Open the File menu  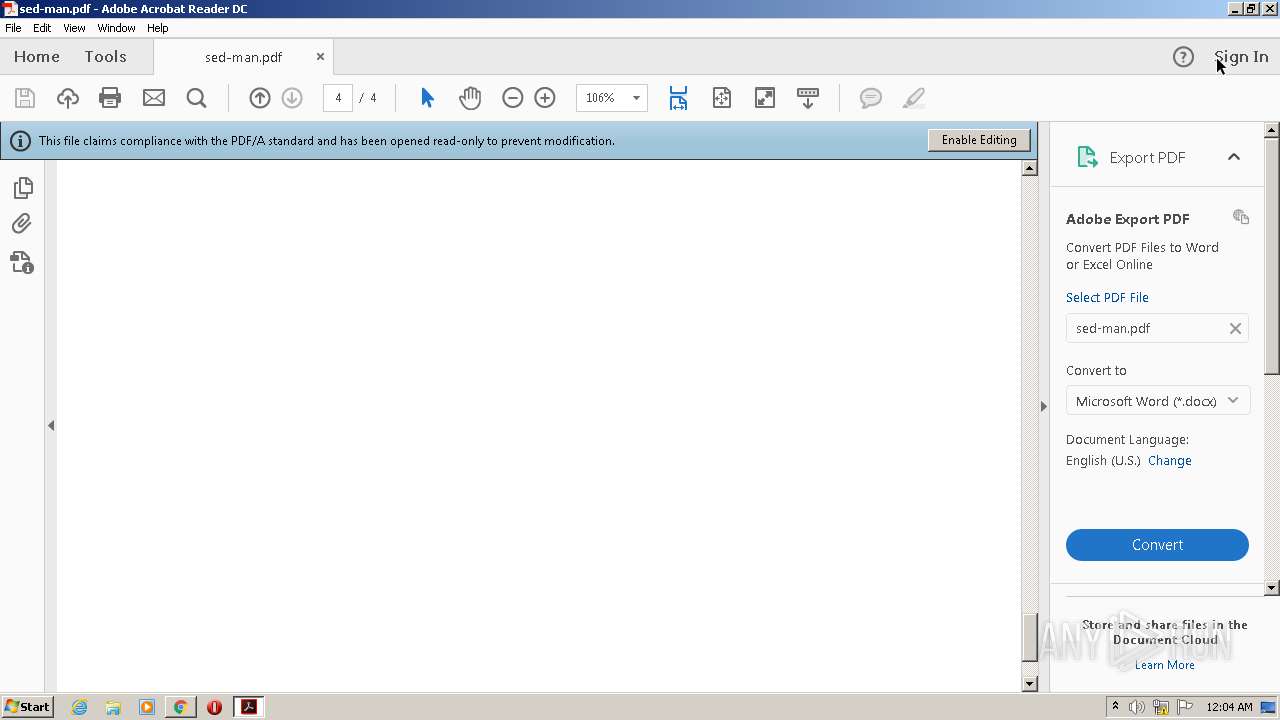tap(13, 28)
